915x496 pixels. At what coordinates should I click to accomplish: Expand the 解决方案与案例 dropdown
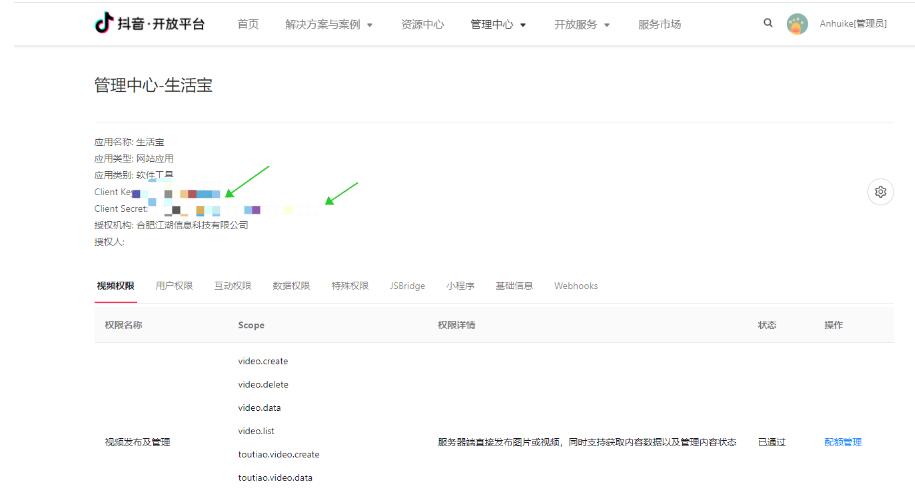pyautogui.click(x=329, y=25)
